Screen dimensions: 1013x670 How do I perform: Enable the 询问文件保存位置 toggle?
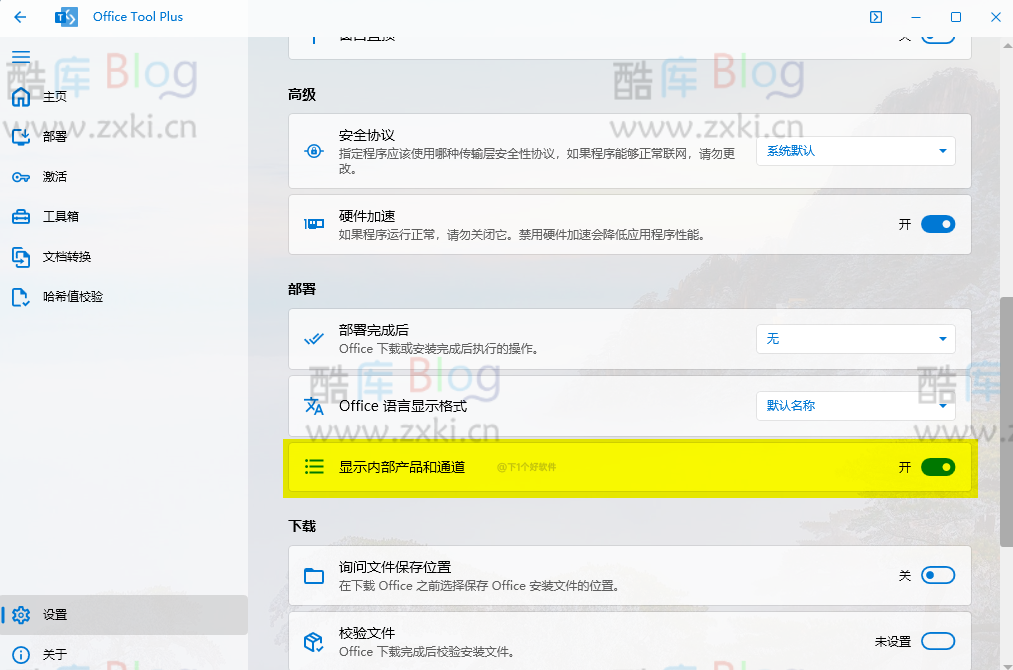click(x=937, y=574)
